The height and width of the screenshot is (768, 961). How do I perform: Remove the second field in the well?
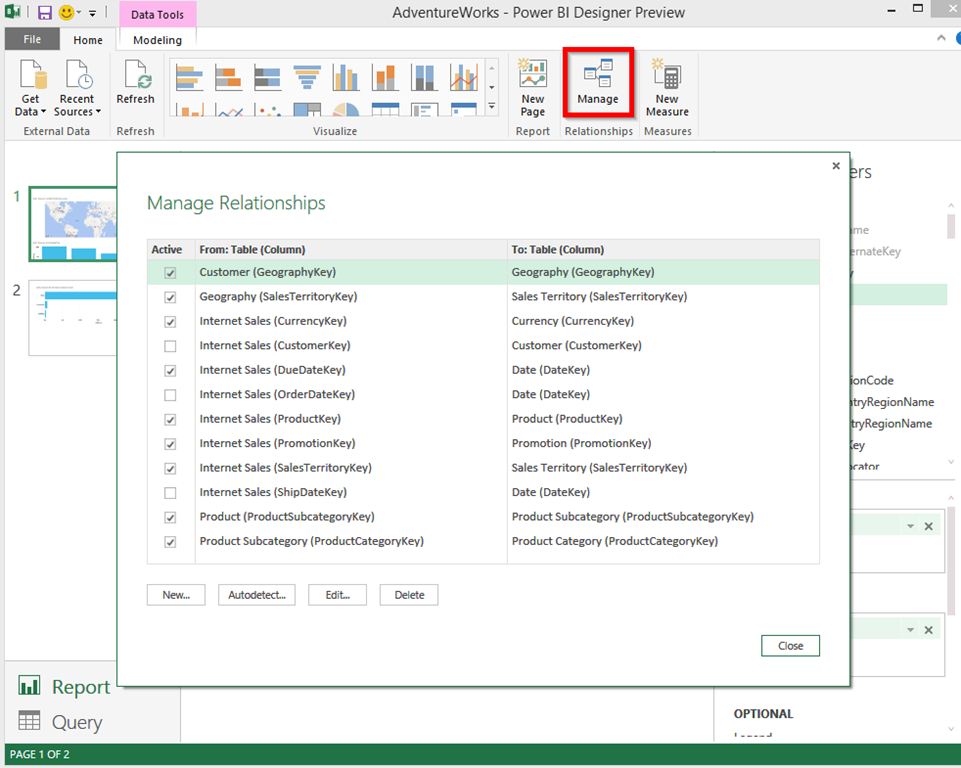pyautogui.click(x=929, y=629)
